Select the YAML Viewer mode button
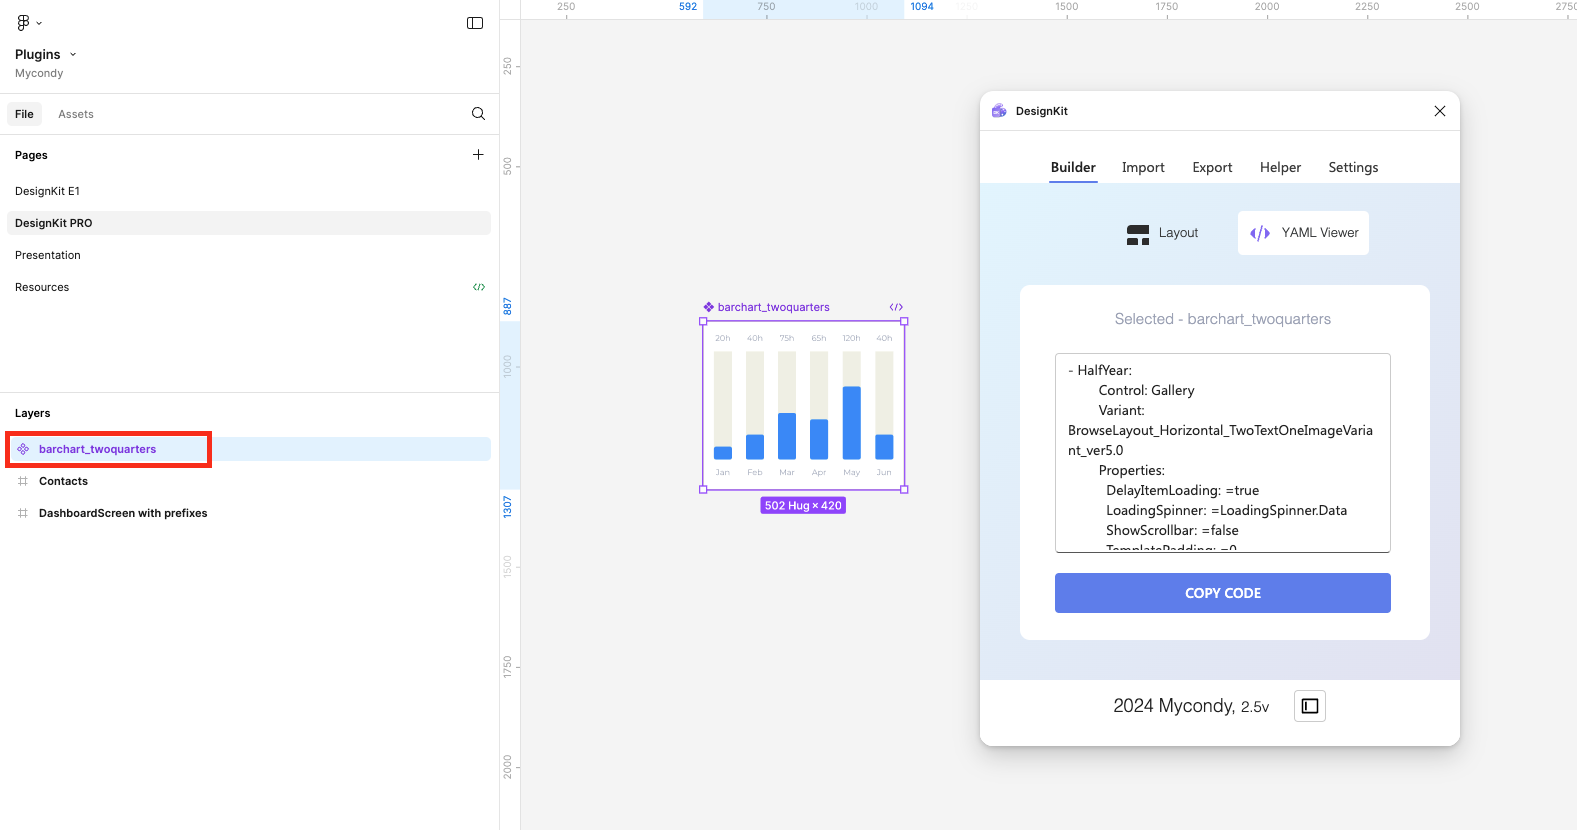1577x830 pixels. tap(1303, 233)
